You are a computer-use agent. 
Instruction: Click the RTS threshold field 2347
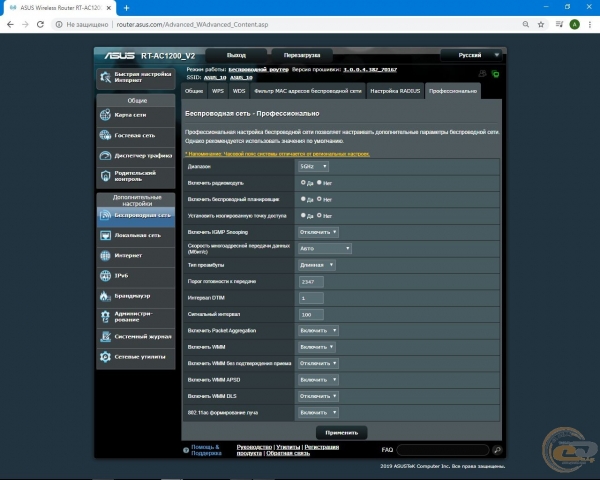click(x=311, y=282)
